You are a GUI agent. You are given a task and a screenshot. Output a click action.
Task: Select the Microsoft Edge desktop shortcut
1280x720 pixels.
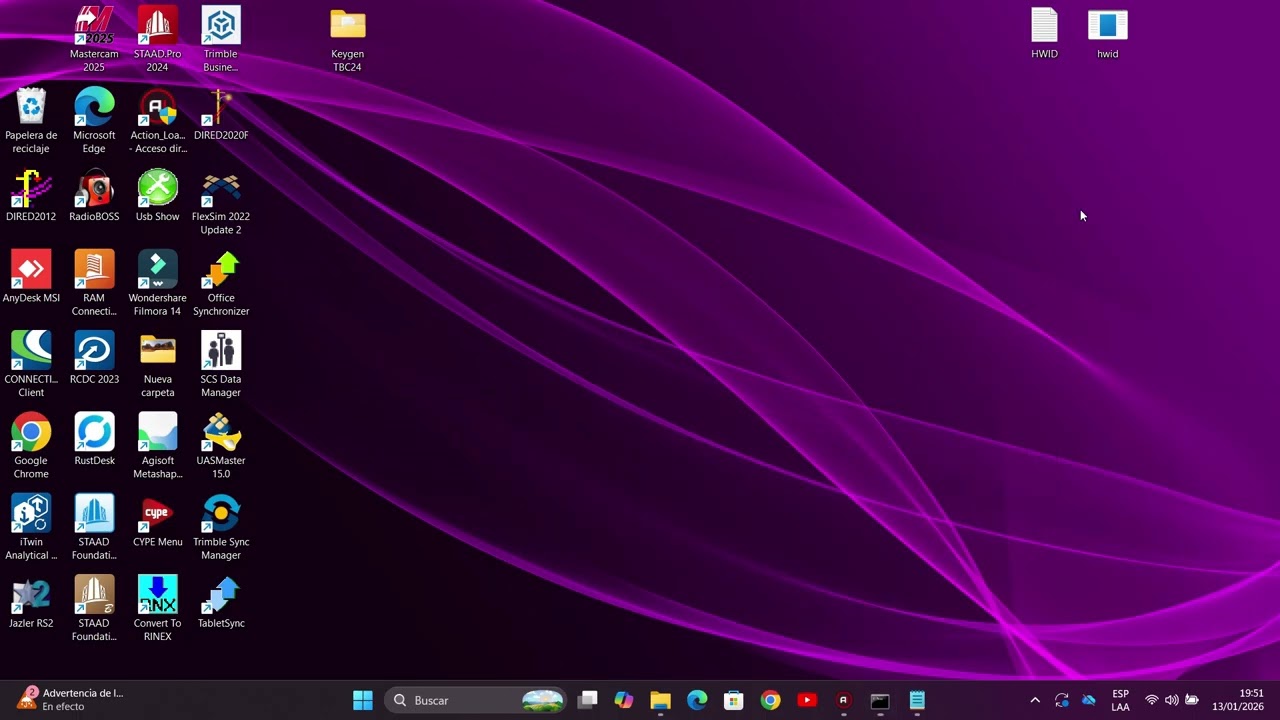pos(94,121)
